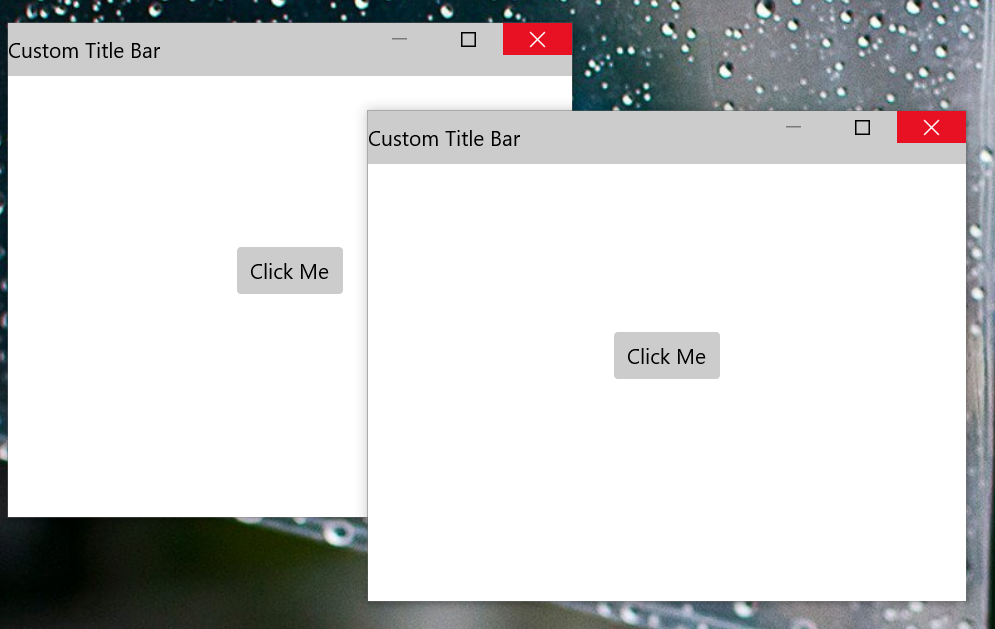Maximize the back window with the square icon
995x629 pixels.
click(x=468, y=39)
